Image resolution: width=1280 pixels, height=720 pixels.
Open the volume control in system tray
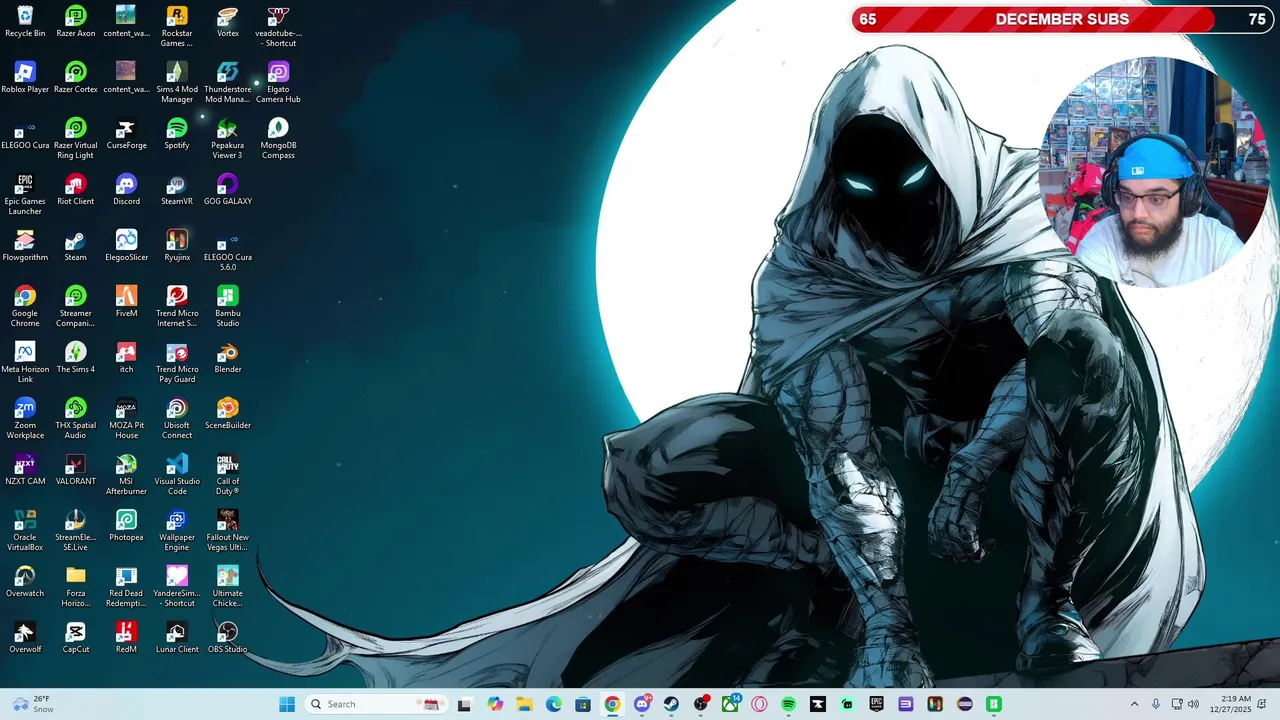click(x=1193, y=704)
